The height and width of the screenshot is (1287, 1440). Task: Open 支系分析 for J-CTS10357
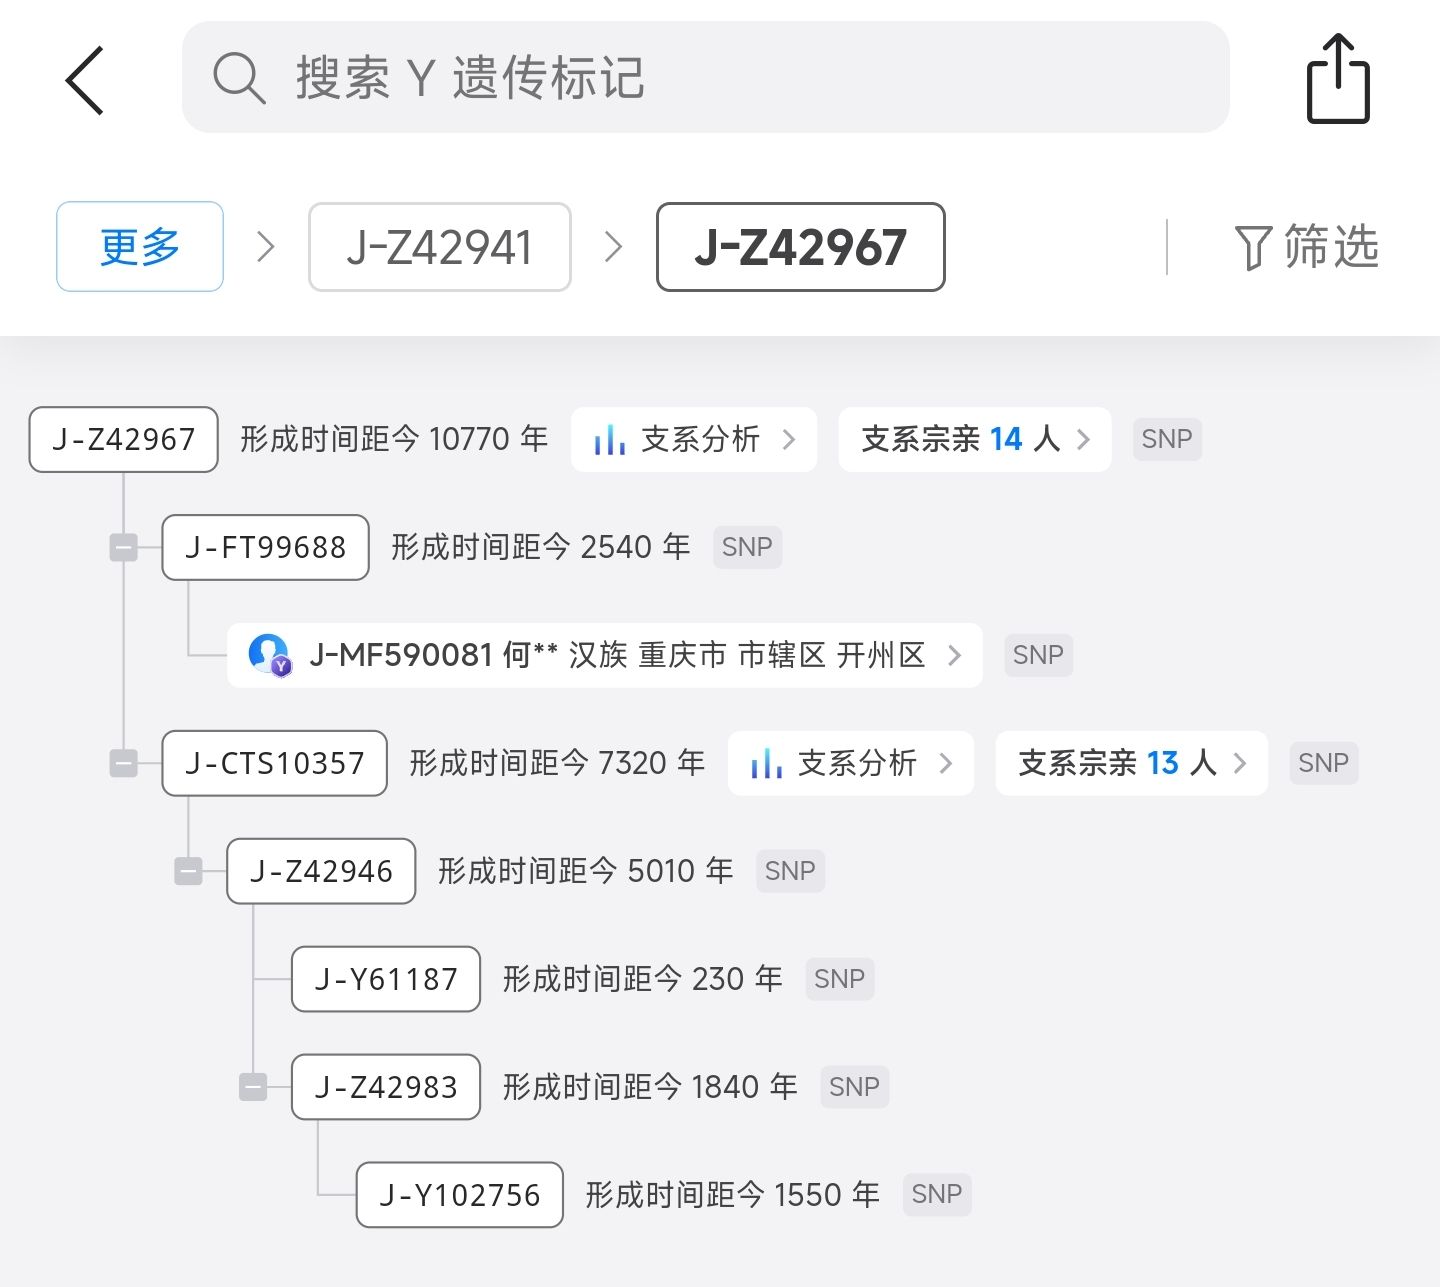(x=850, y=763)
